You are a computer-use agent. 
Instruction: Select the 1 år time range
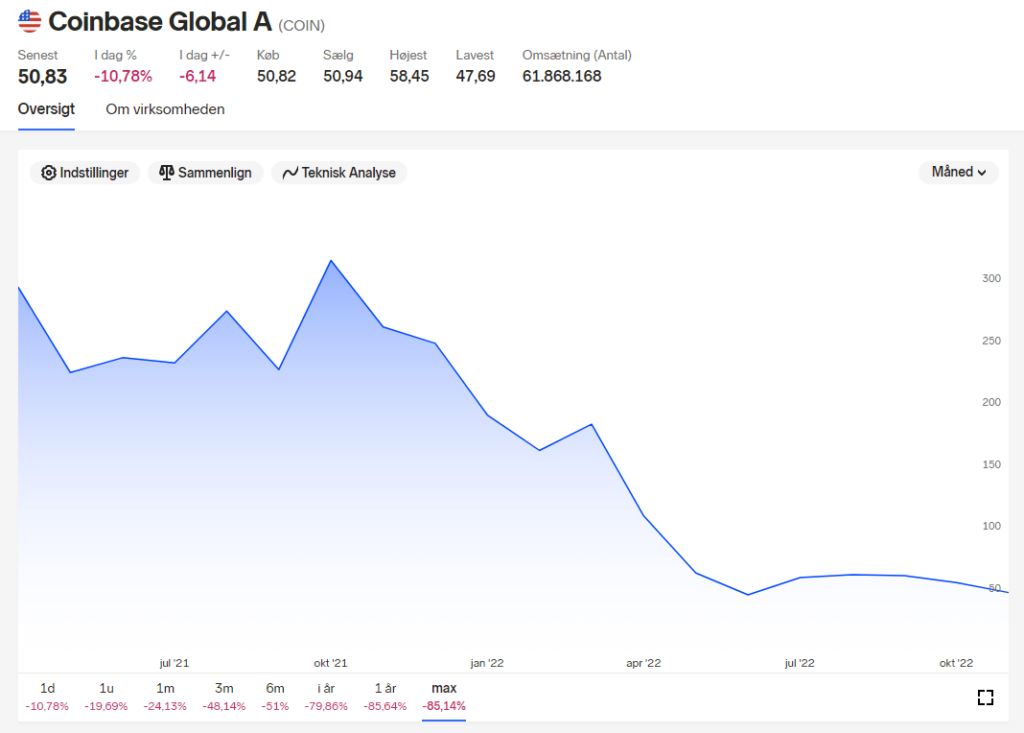coord(385,696)
